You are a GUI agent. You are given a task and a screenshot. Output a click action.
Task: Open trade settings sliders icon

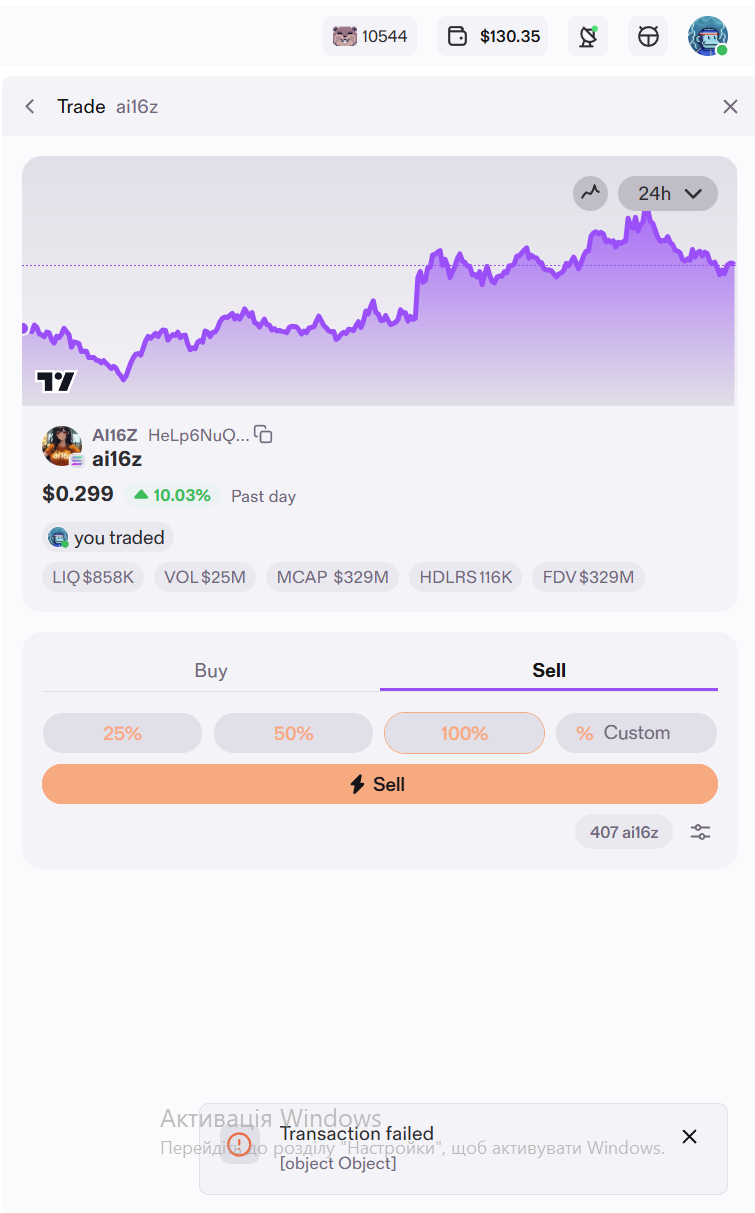click(701, 832)
